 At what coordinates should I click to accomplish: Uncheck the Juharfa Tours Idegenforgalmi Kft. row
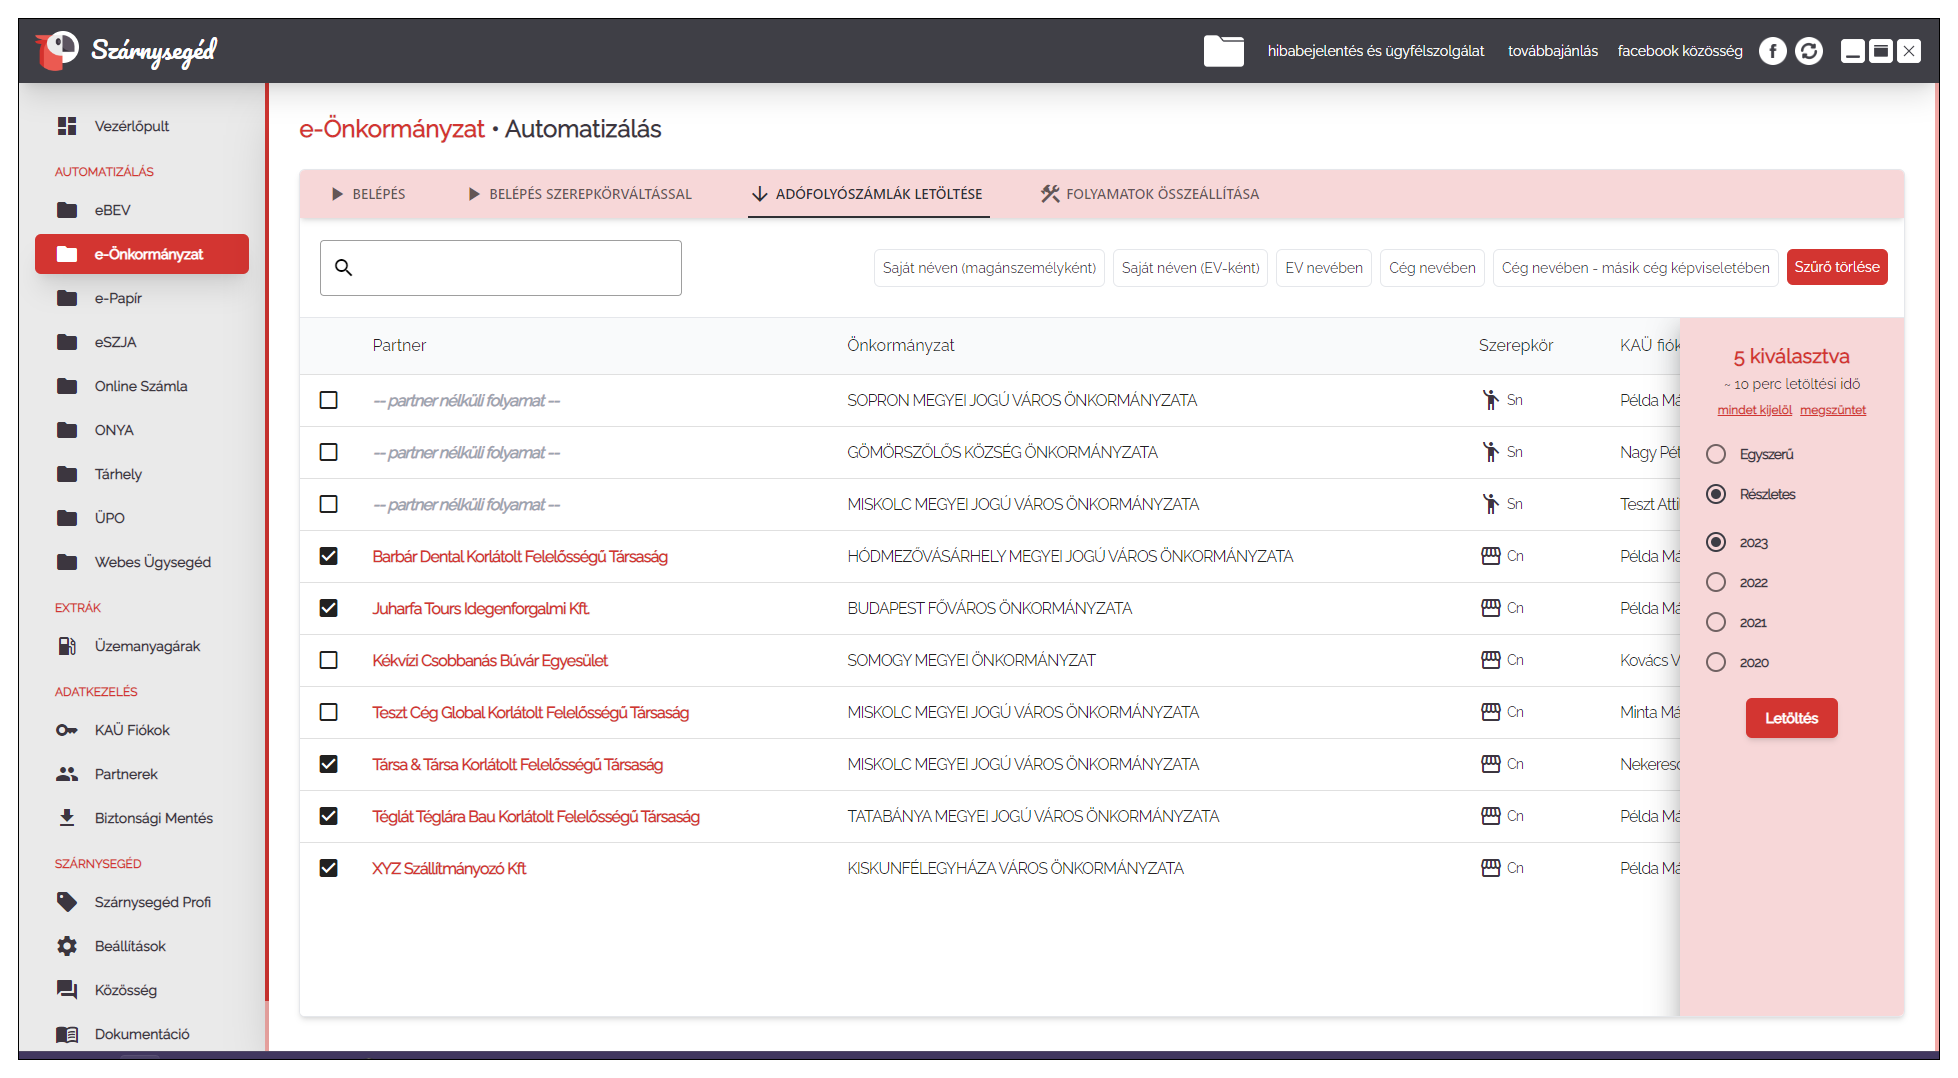pos(328,608)
